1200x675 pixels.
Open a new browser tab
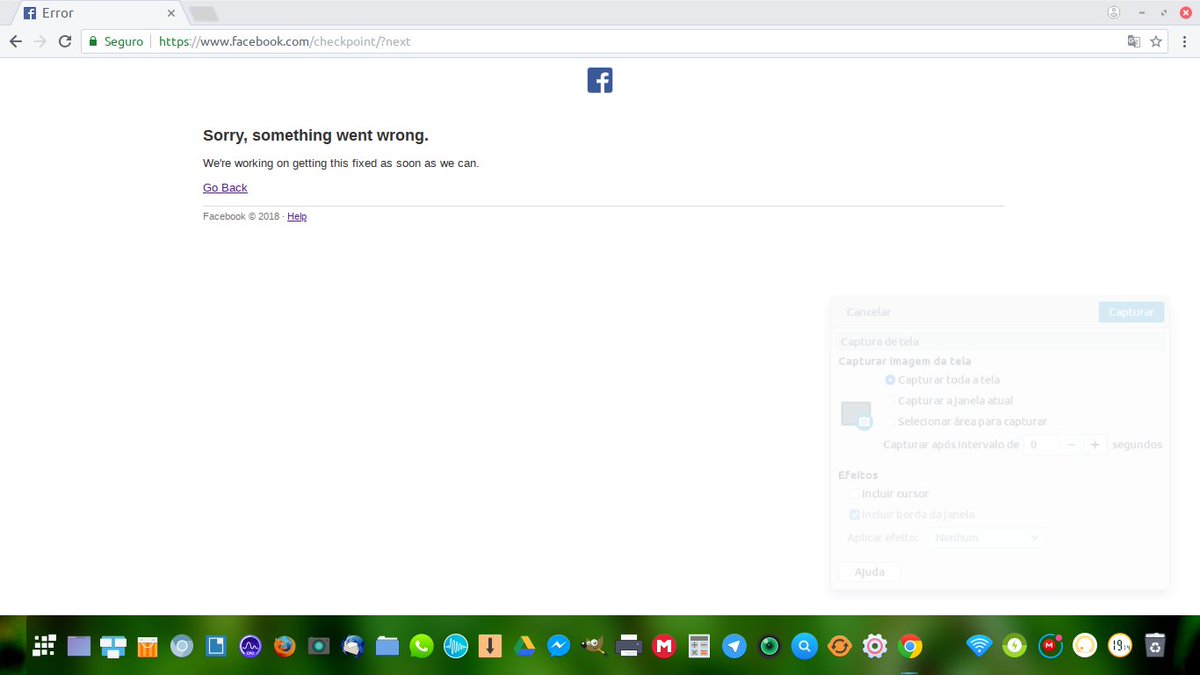coord(203,14)
